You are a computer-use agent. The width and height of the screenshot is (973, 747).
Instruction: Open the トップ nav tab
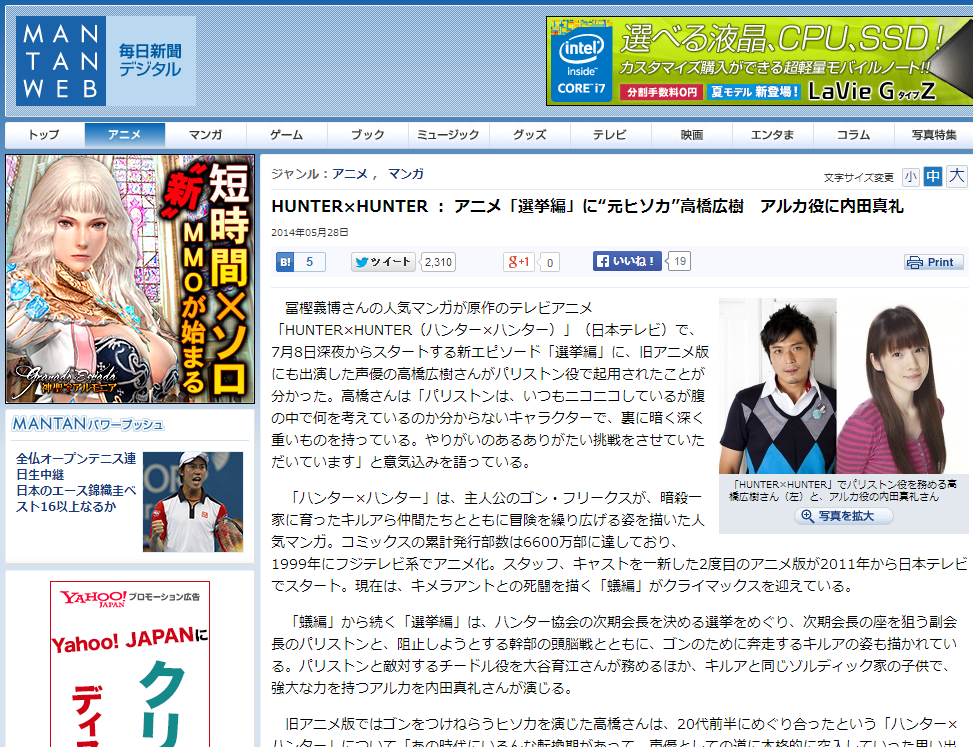(44, 135)
